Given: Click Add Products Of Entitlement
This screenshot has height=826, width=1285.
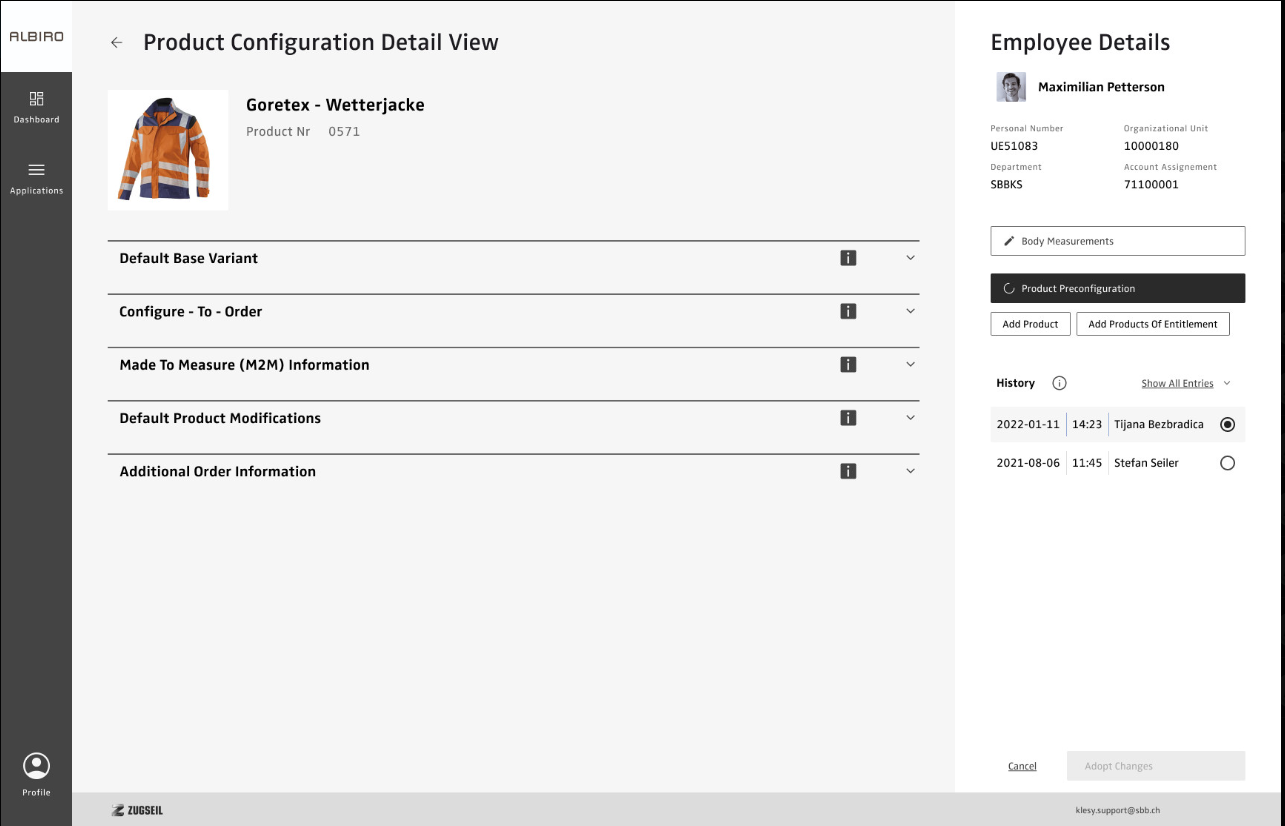Looking at the screenshot, I should [1152, 324].
